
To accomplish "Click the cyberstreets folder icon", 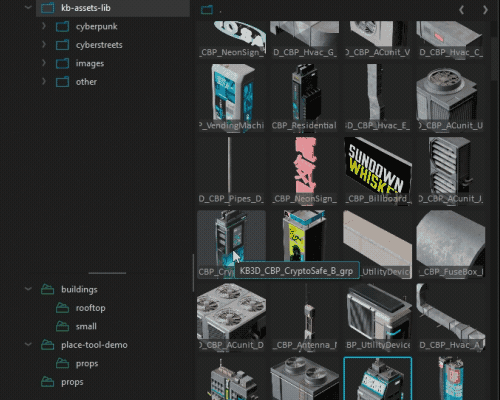I will pyautogui.click(x=62, y=45).
